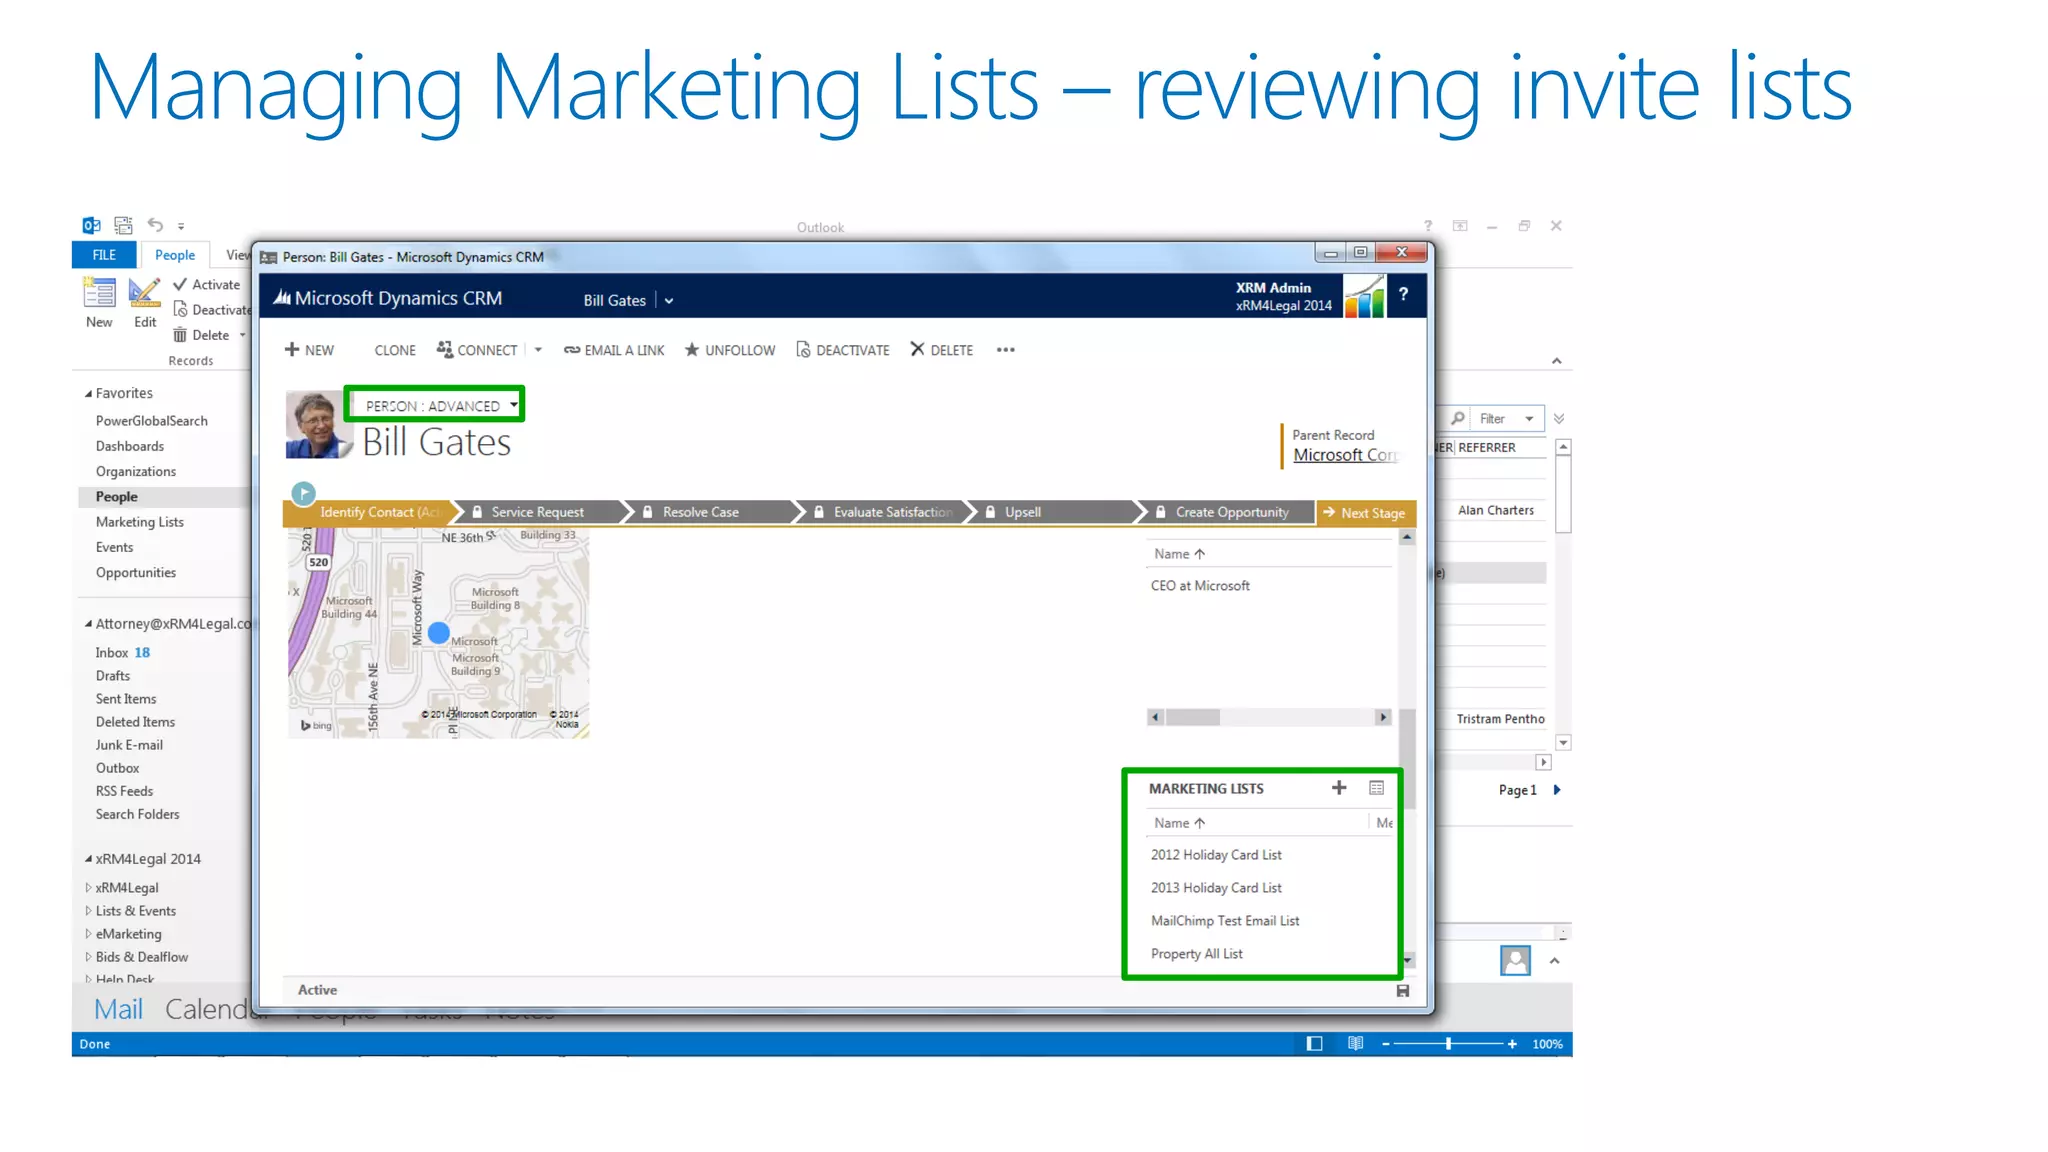Click the zoom in plus button
The image size is (2048, 1152).
1512,1044
